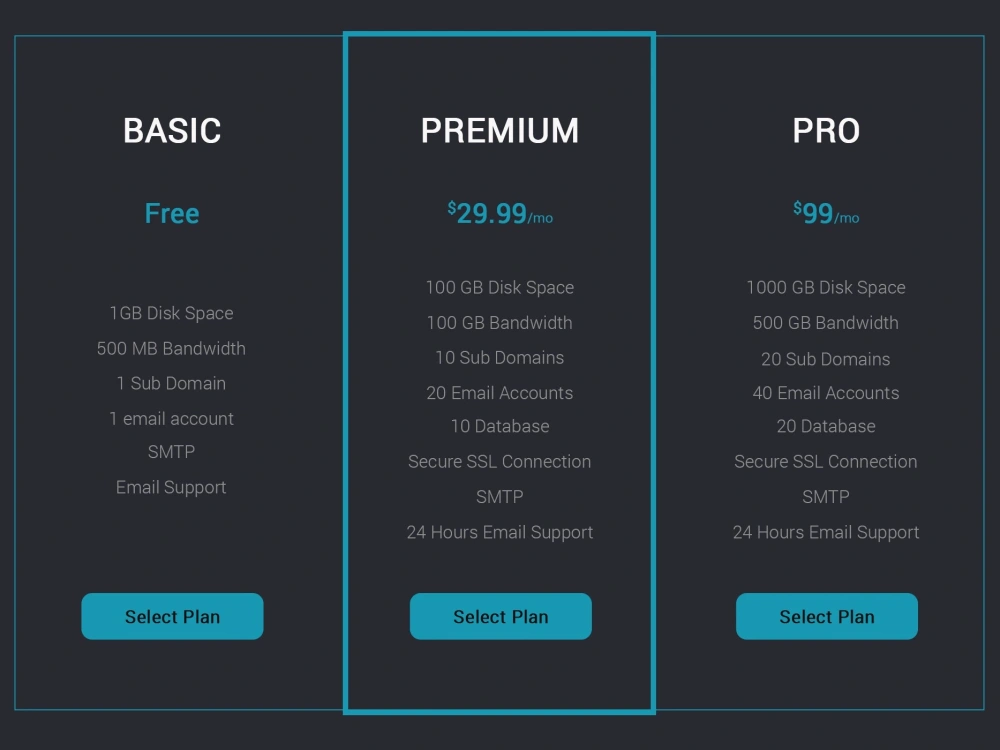
Task: Click Secure SSL Connection under Pro
Action: (825, 461)
